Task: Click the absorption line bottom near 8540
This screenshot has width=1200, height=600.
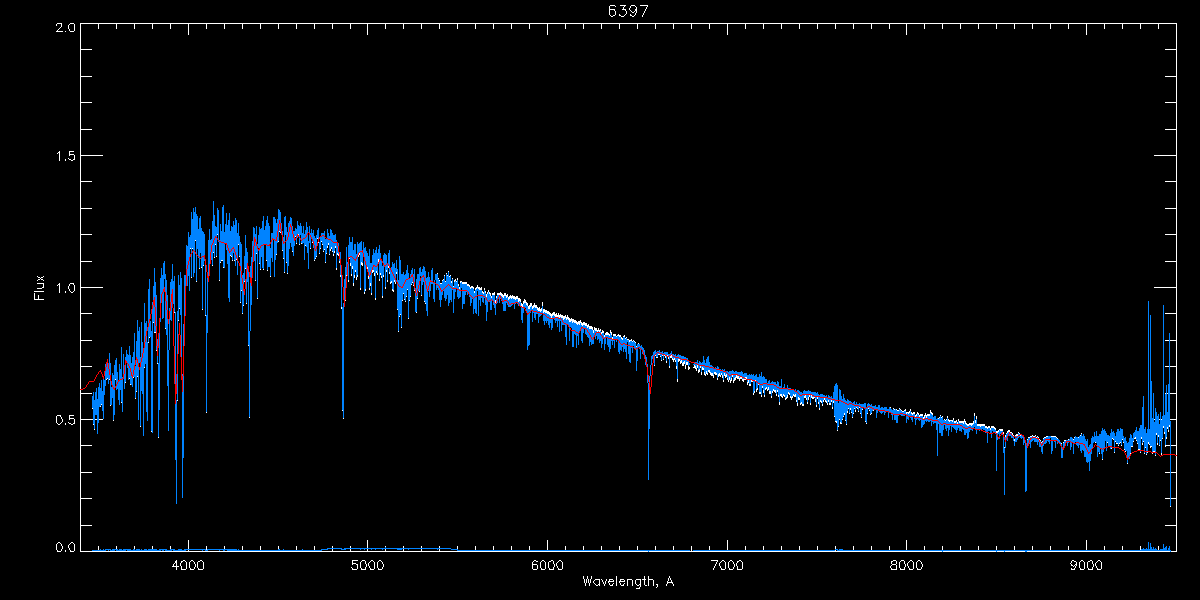Action: (1004, 492)
